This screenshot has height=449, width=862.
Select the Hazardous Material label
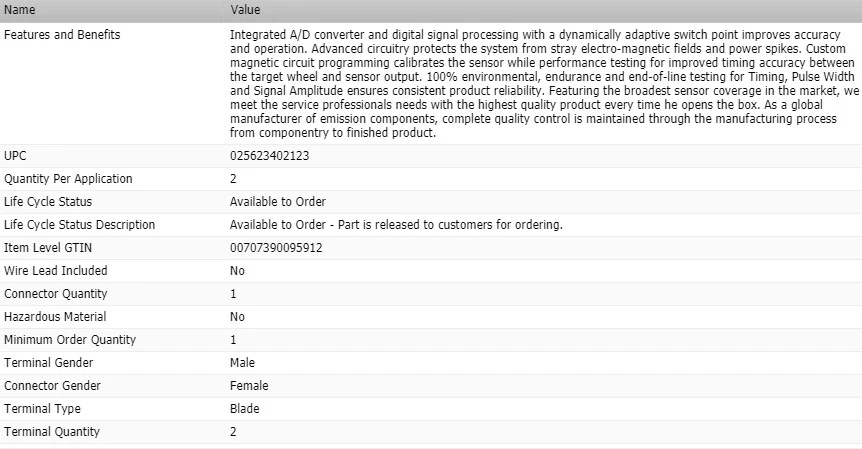pyautogui.click(x=55, y=317)
